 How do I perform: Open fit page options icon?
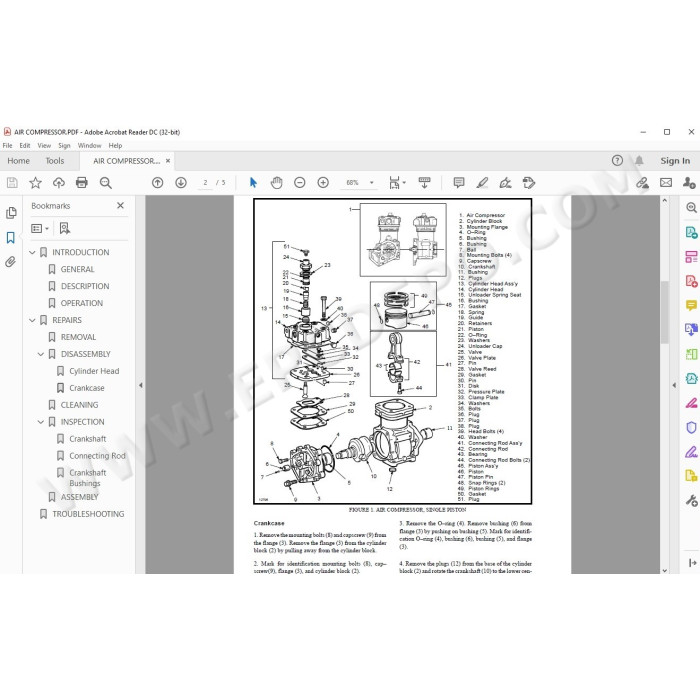[x=397, y=183]
